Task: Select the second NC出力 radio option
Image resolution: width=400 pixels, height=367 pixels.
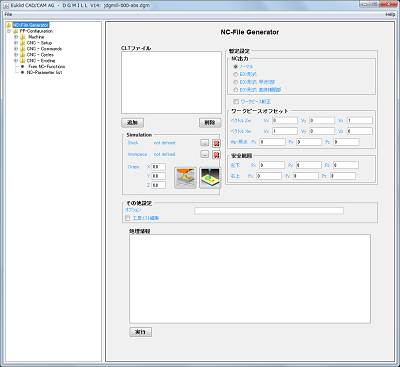Action: (236, 74)
